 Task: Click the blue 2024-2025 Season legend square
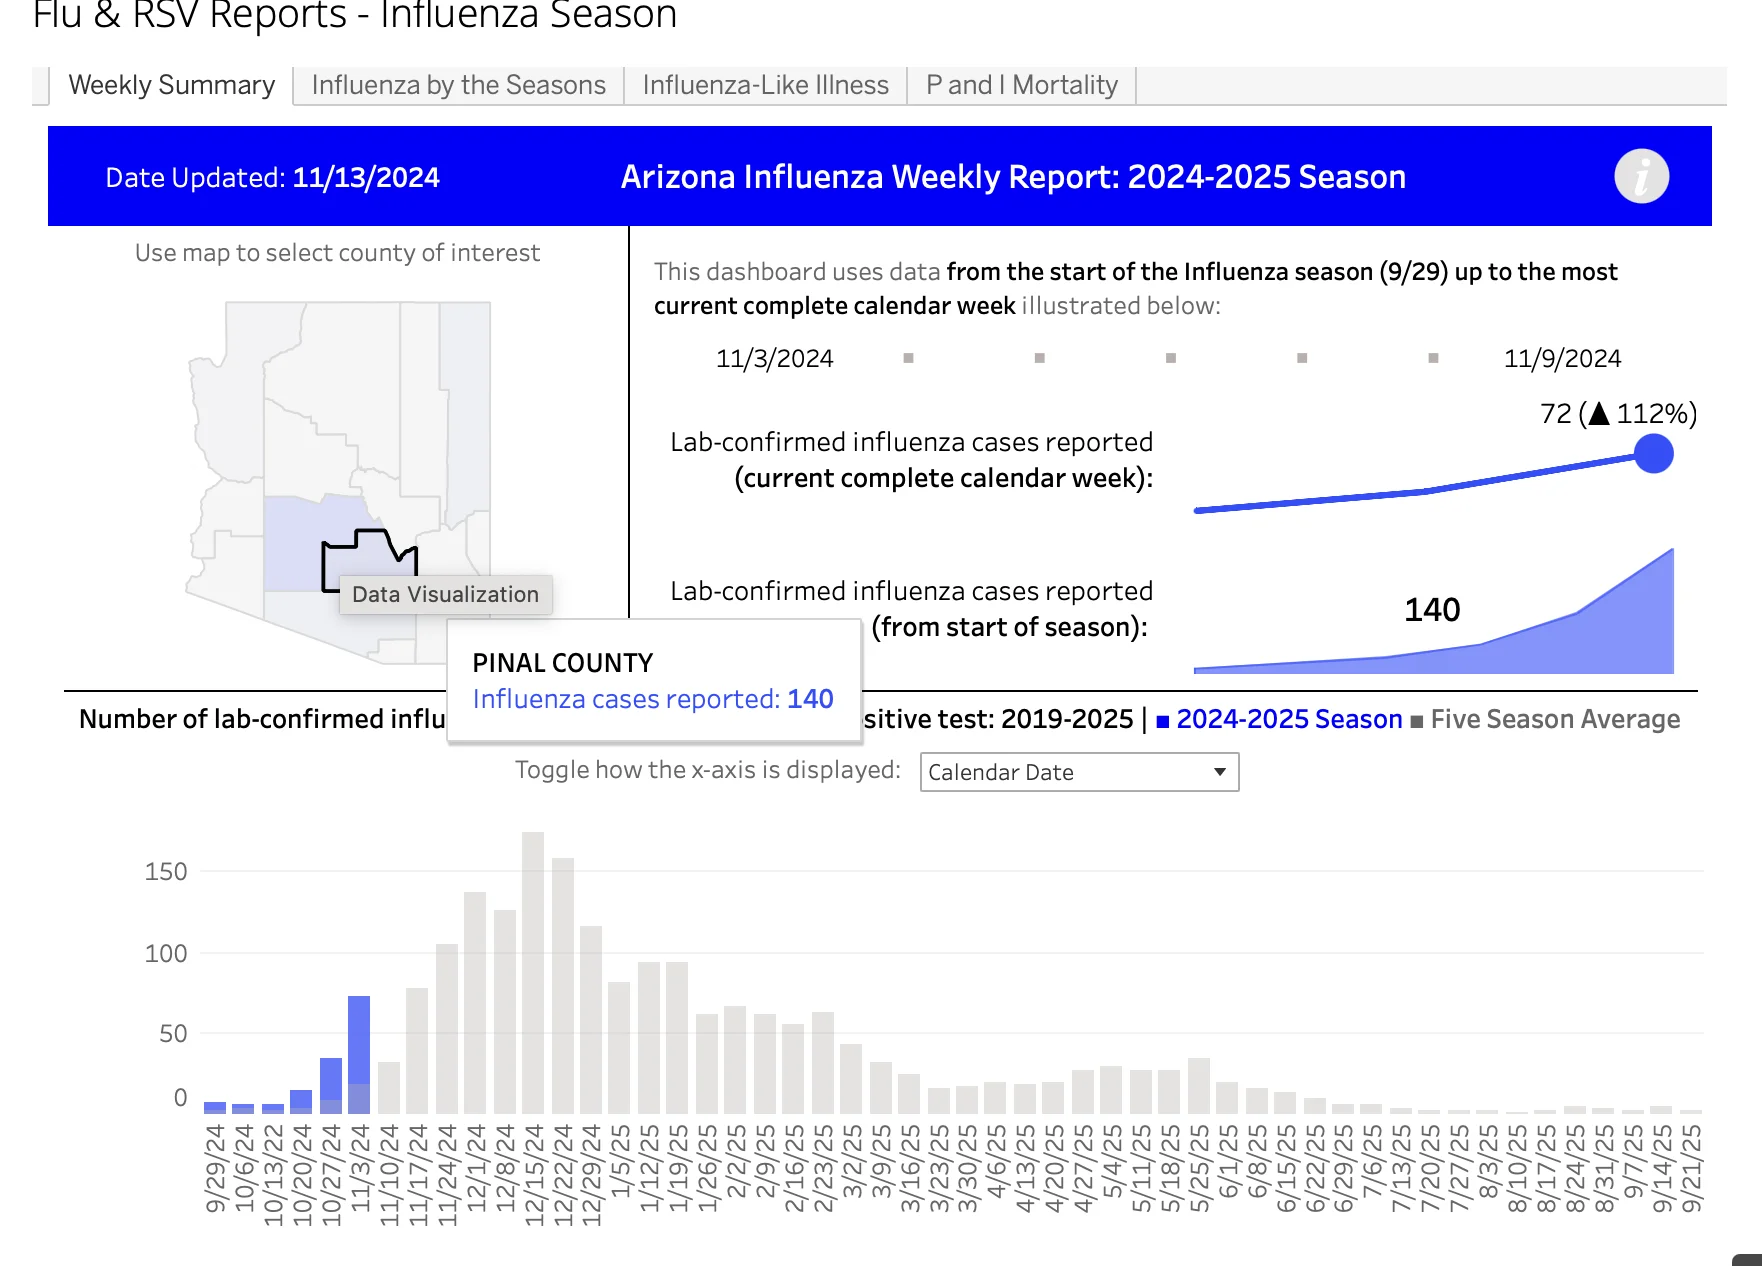coord(1162,721)
